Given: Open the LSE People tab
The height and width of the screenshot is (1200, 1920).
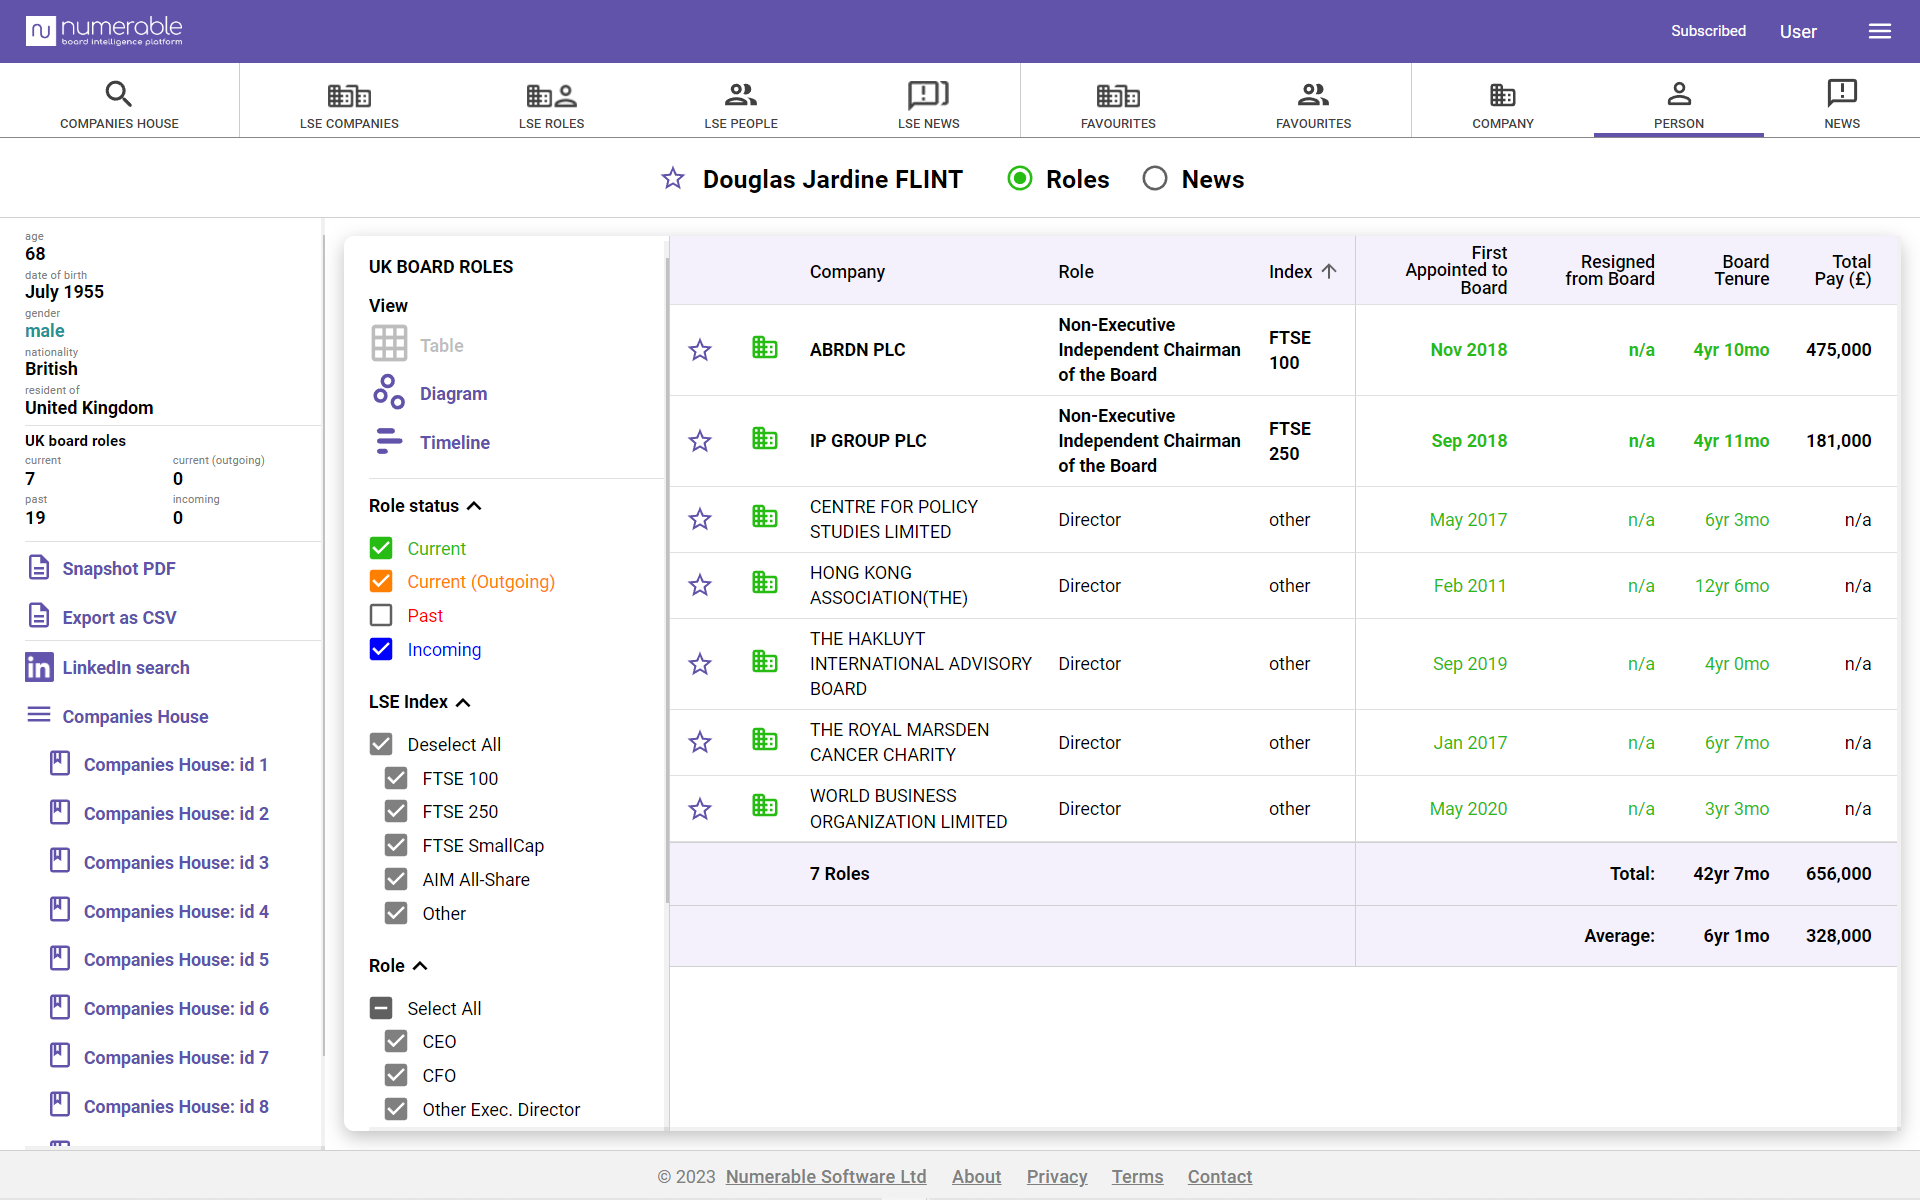Looking at the screenshot, I should (741, 105).
